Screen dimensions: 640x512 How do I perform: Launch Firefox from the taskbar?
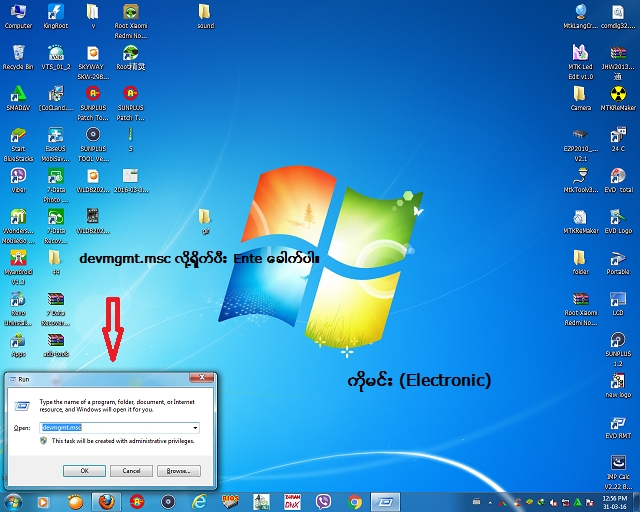(105, 501)
